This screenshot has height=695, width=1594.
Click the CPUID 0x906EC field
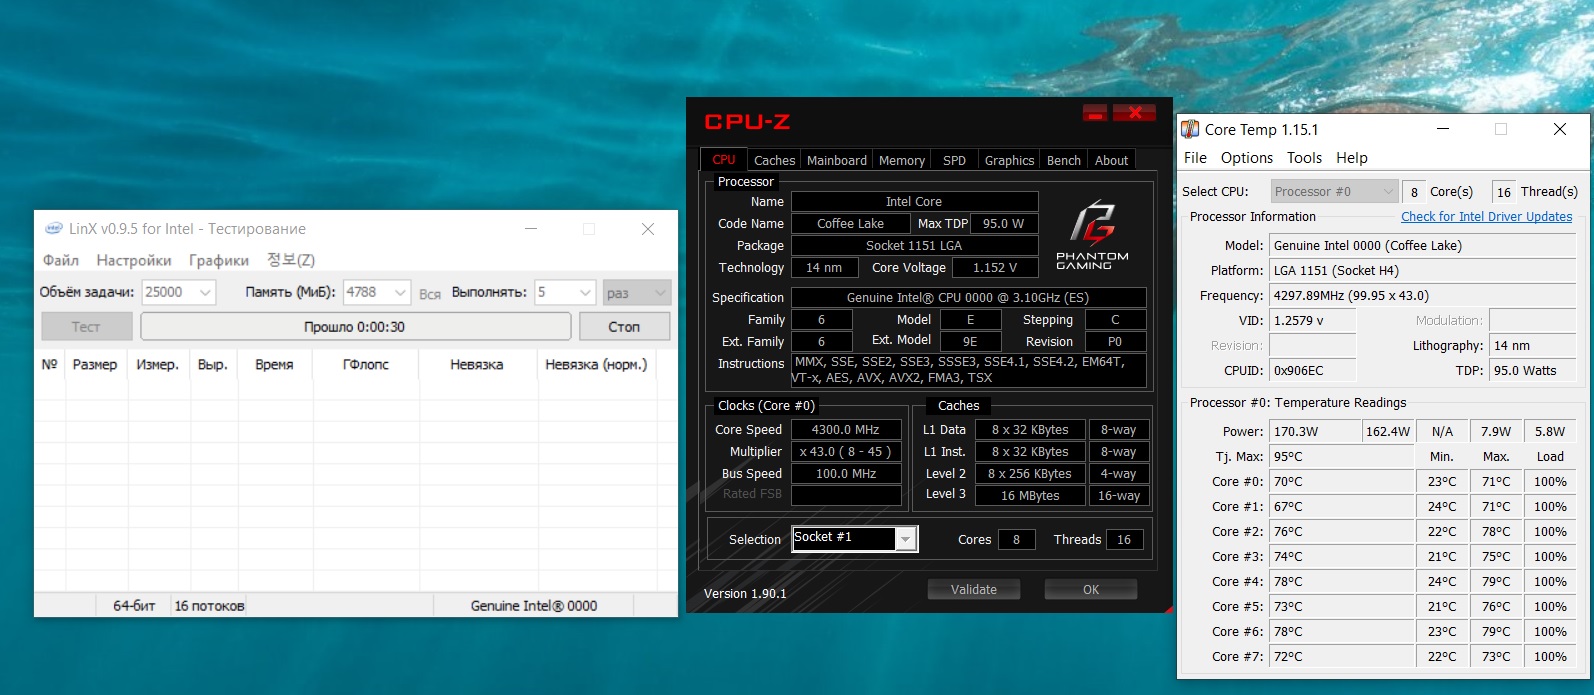tap(1312, 371)
